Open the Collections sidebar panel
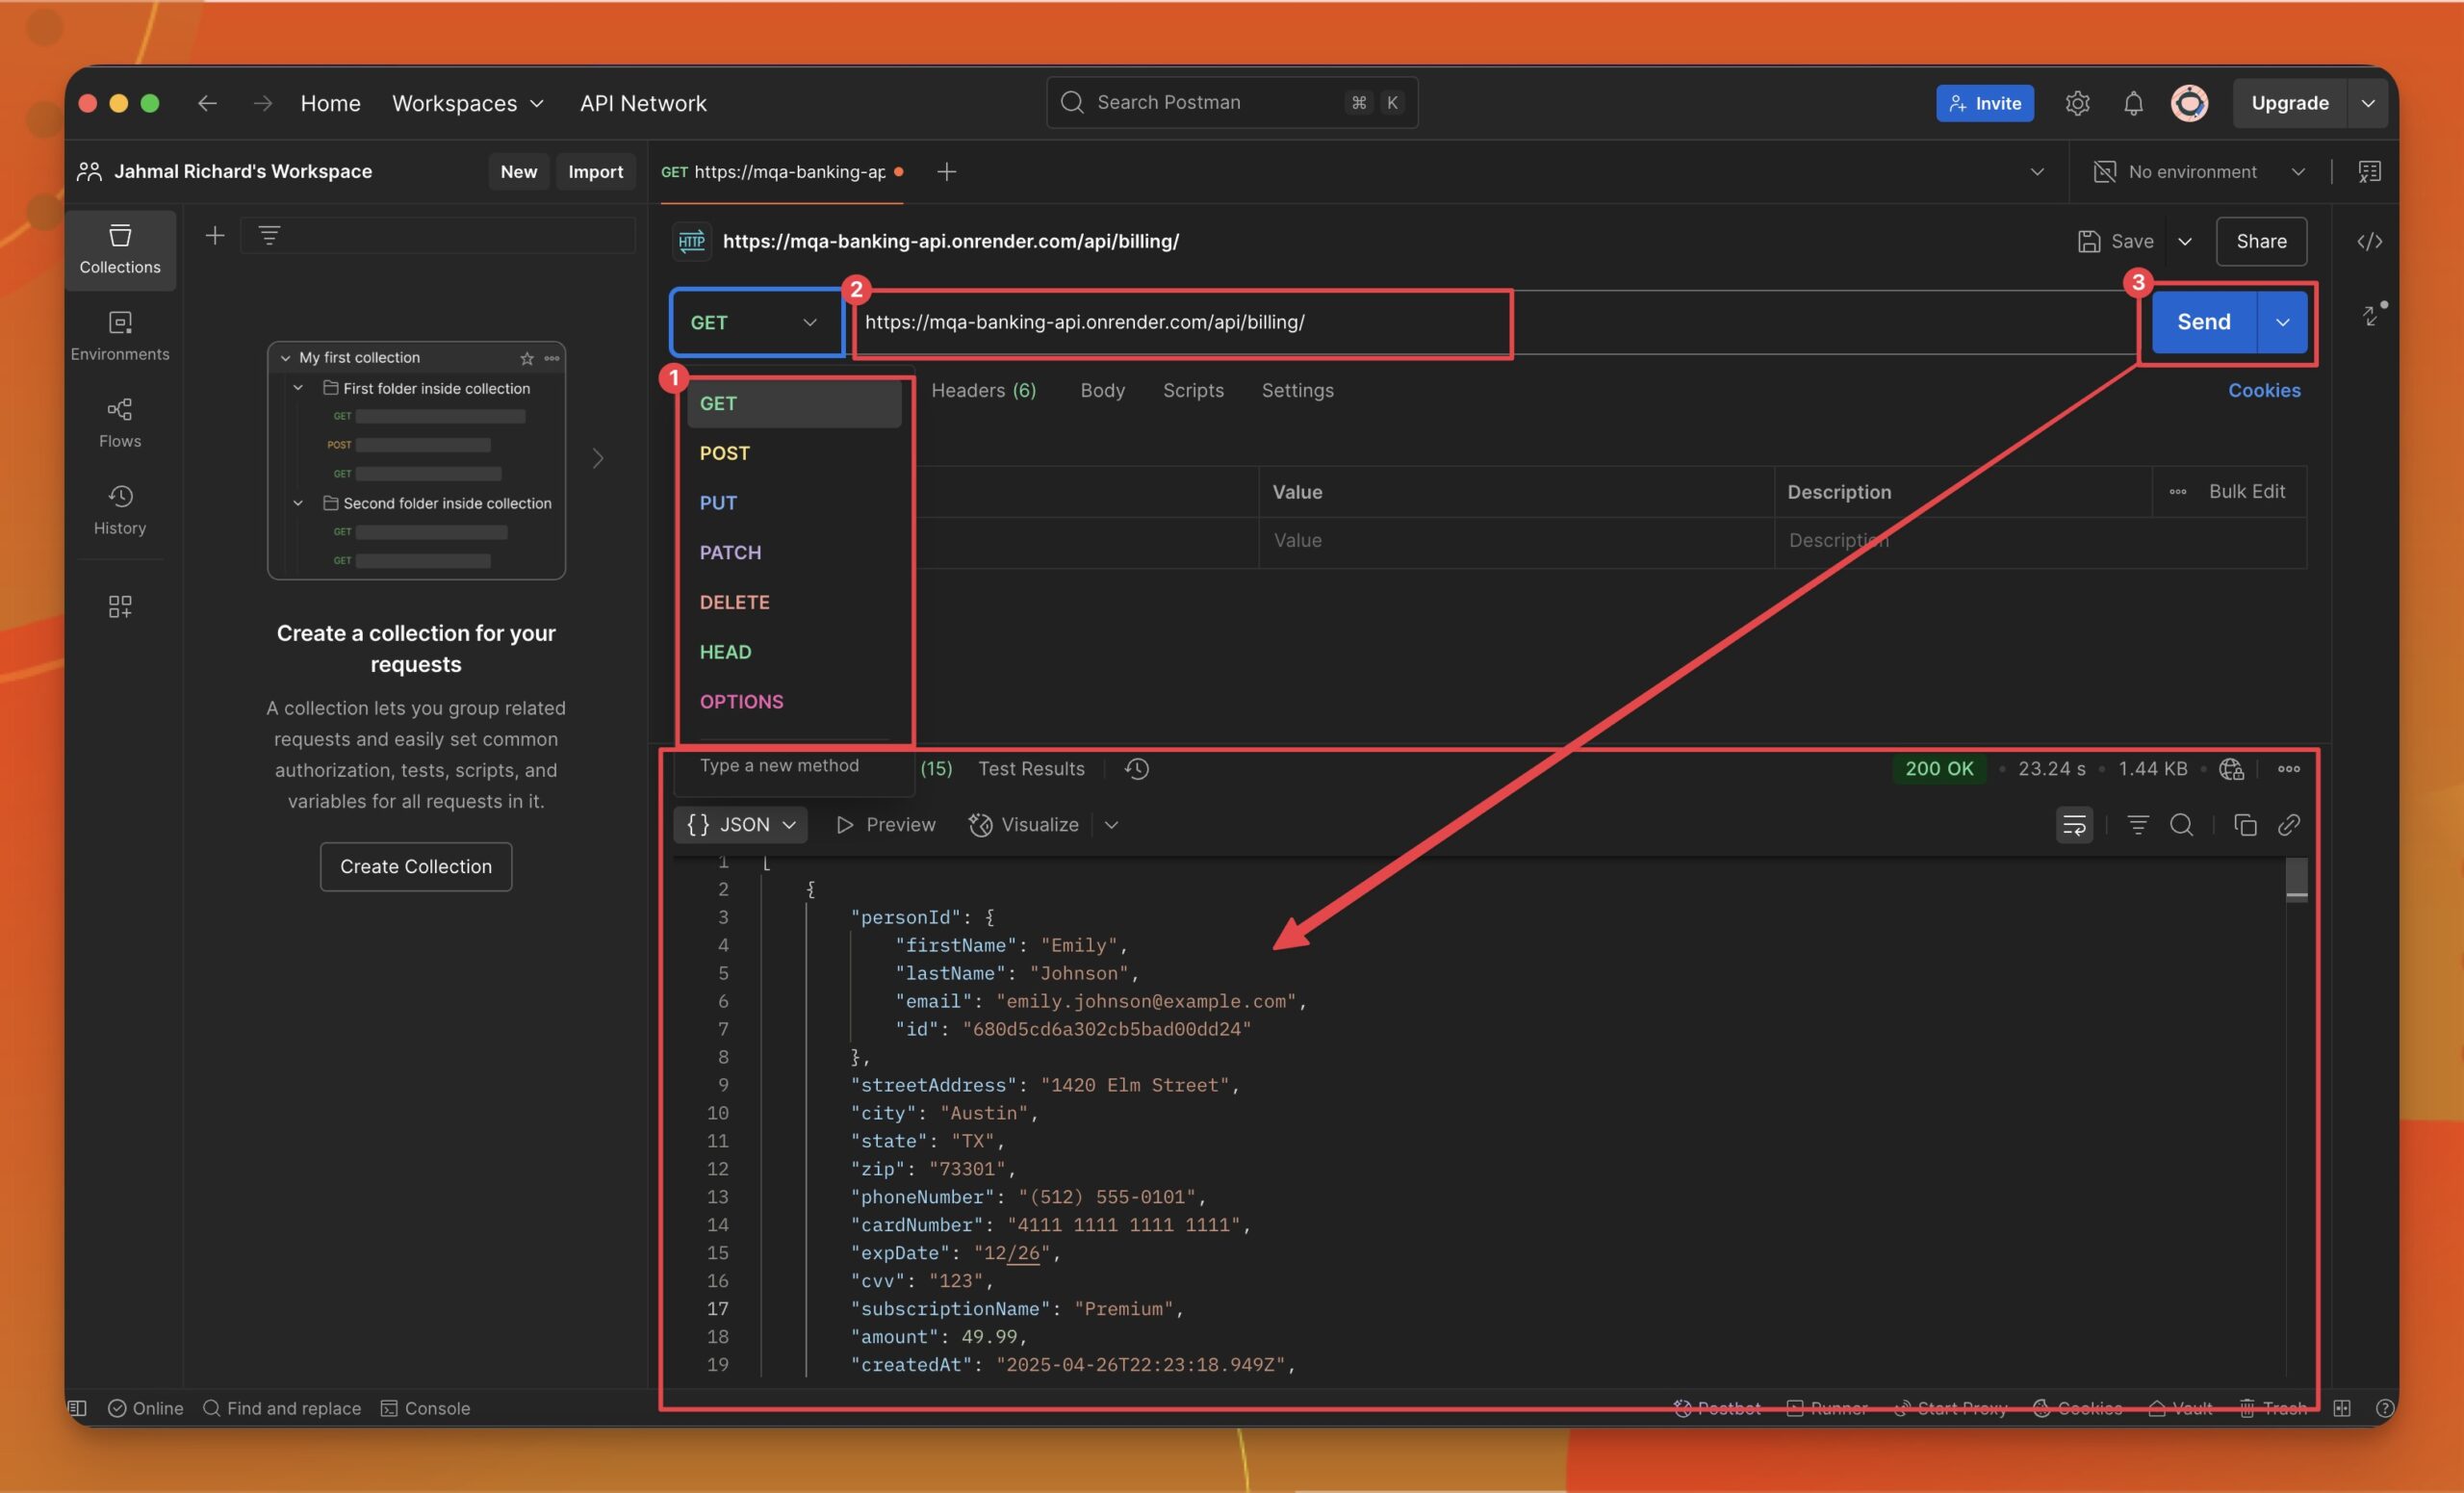The width and height of the screenshot is (2464, 1493). click(120, 249)
